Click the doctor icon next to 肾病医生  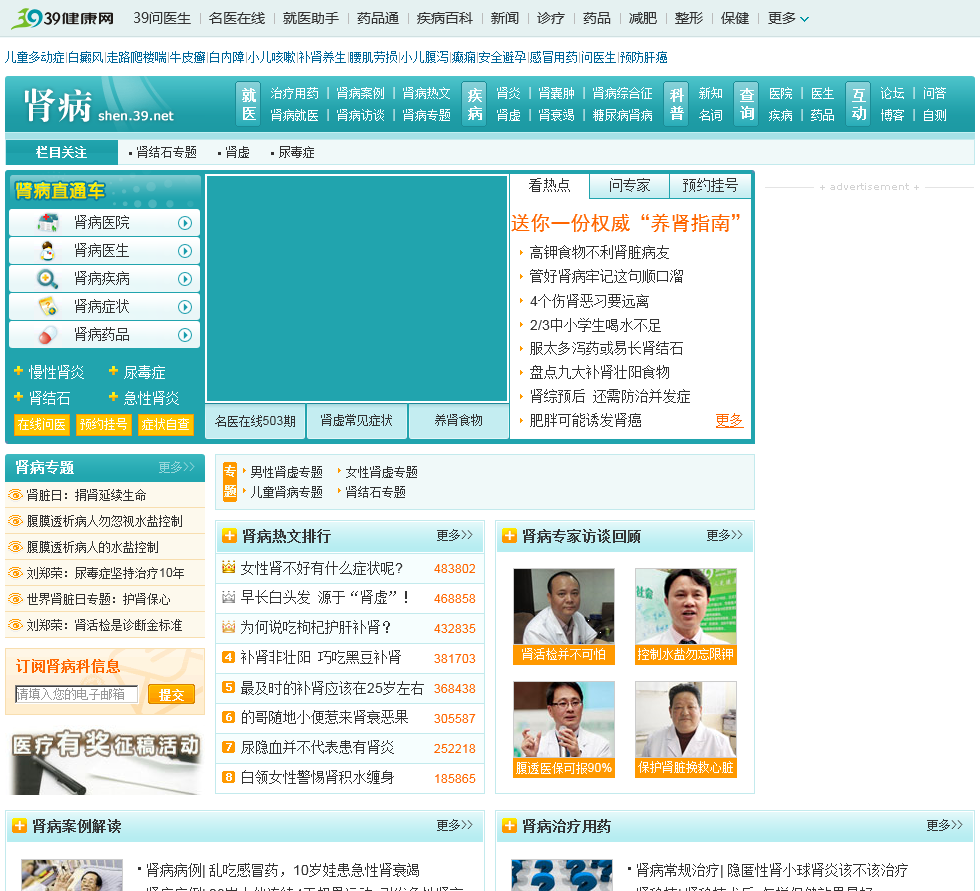click(48, 251)
